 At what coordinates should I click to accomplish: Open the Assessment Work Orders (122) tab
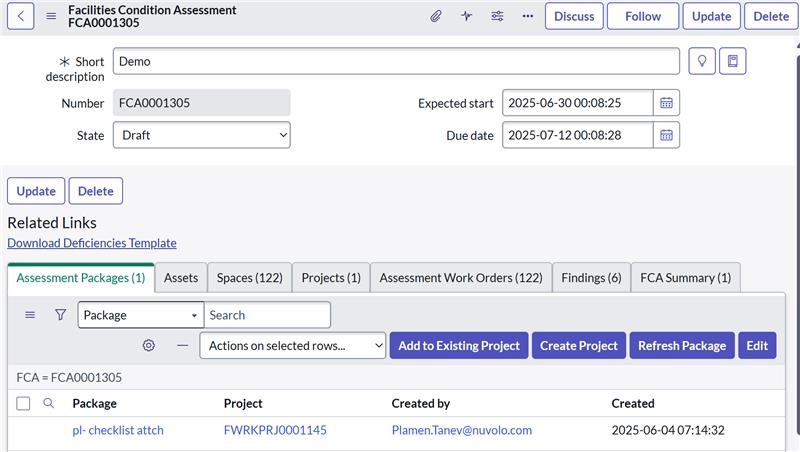(460, 278)
